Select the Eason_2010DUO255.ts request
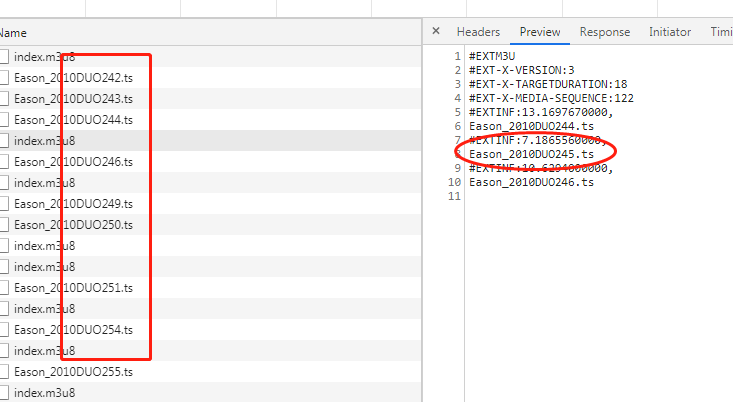 coord(210,372)
